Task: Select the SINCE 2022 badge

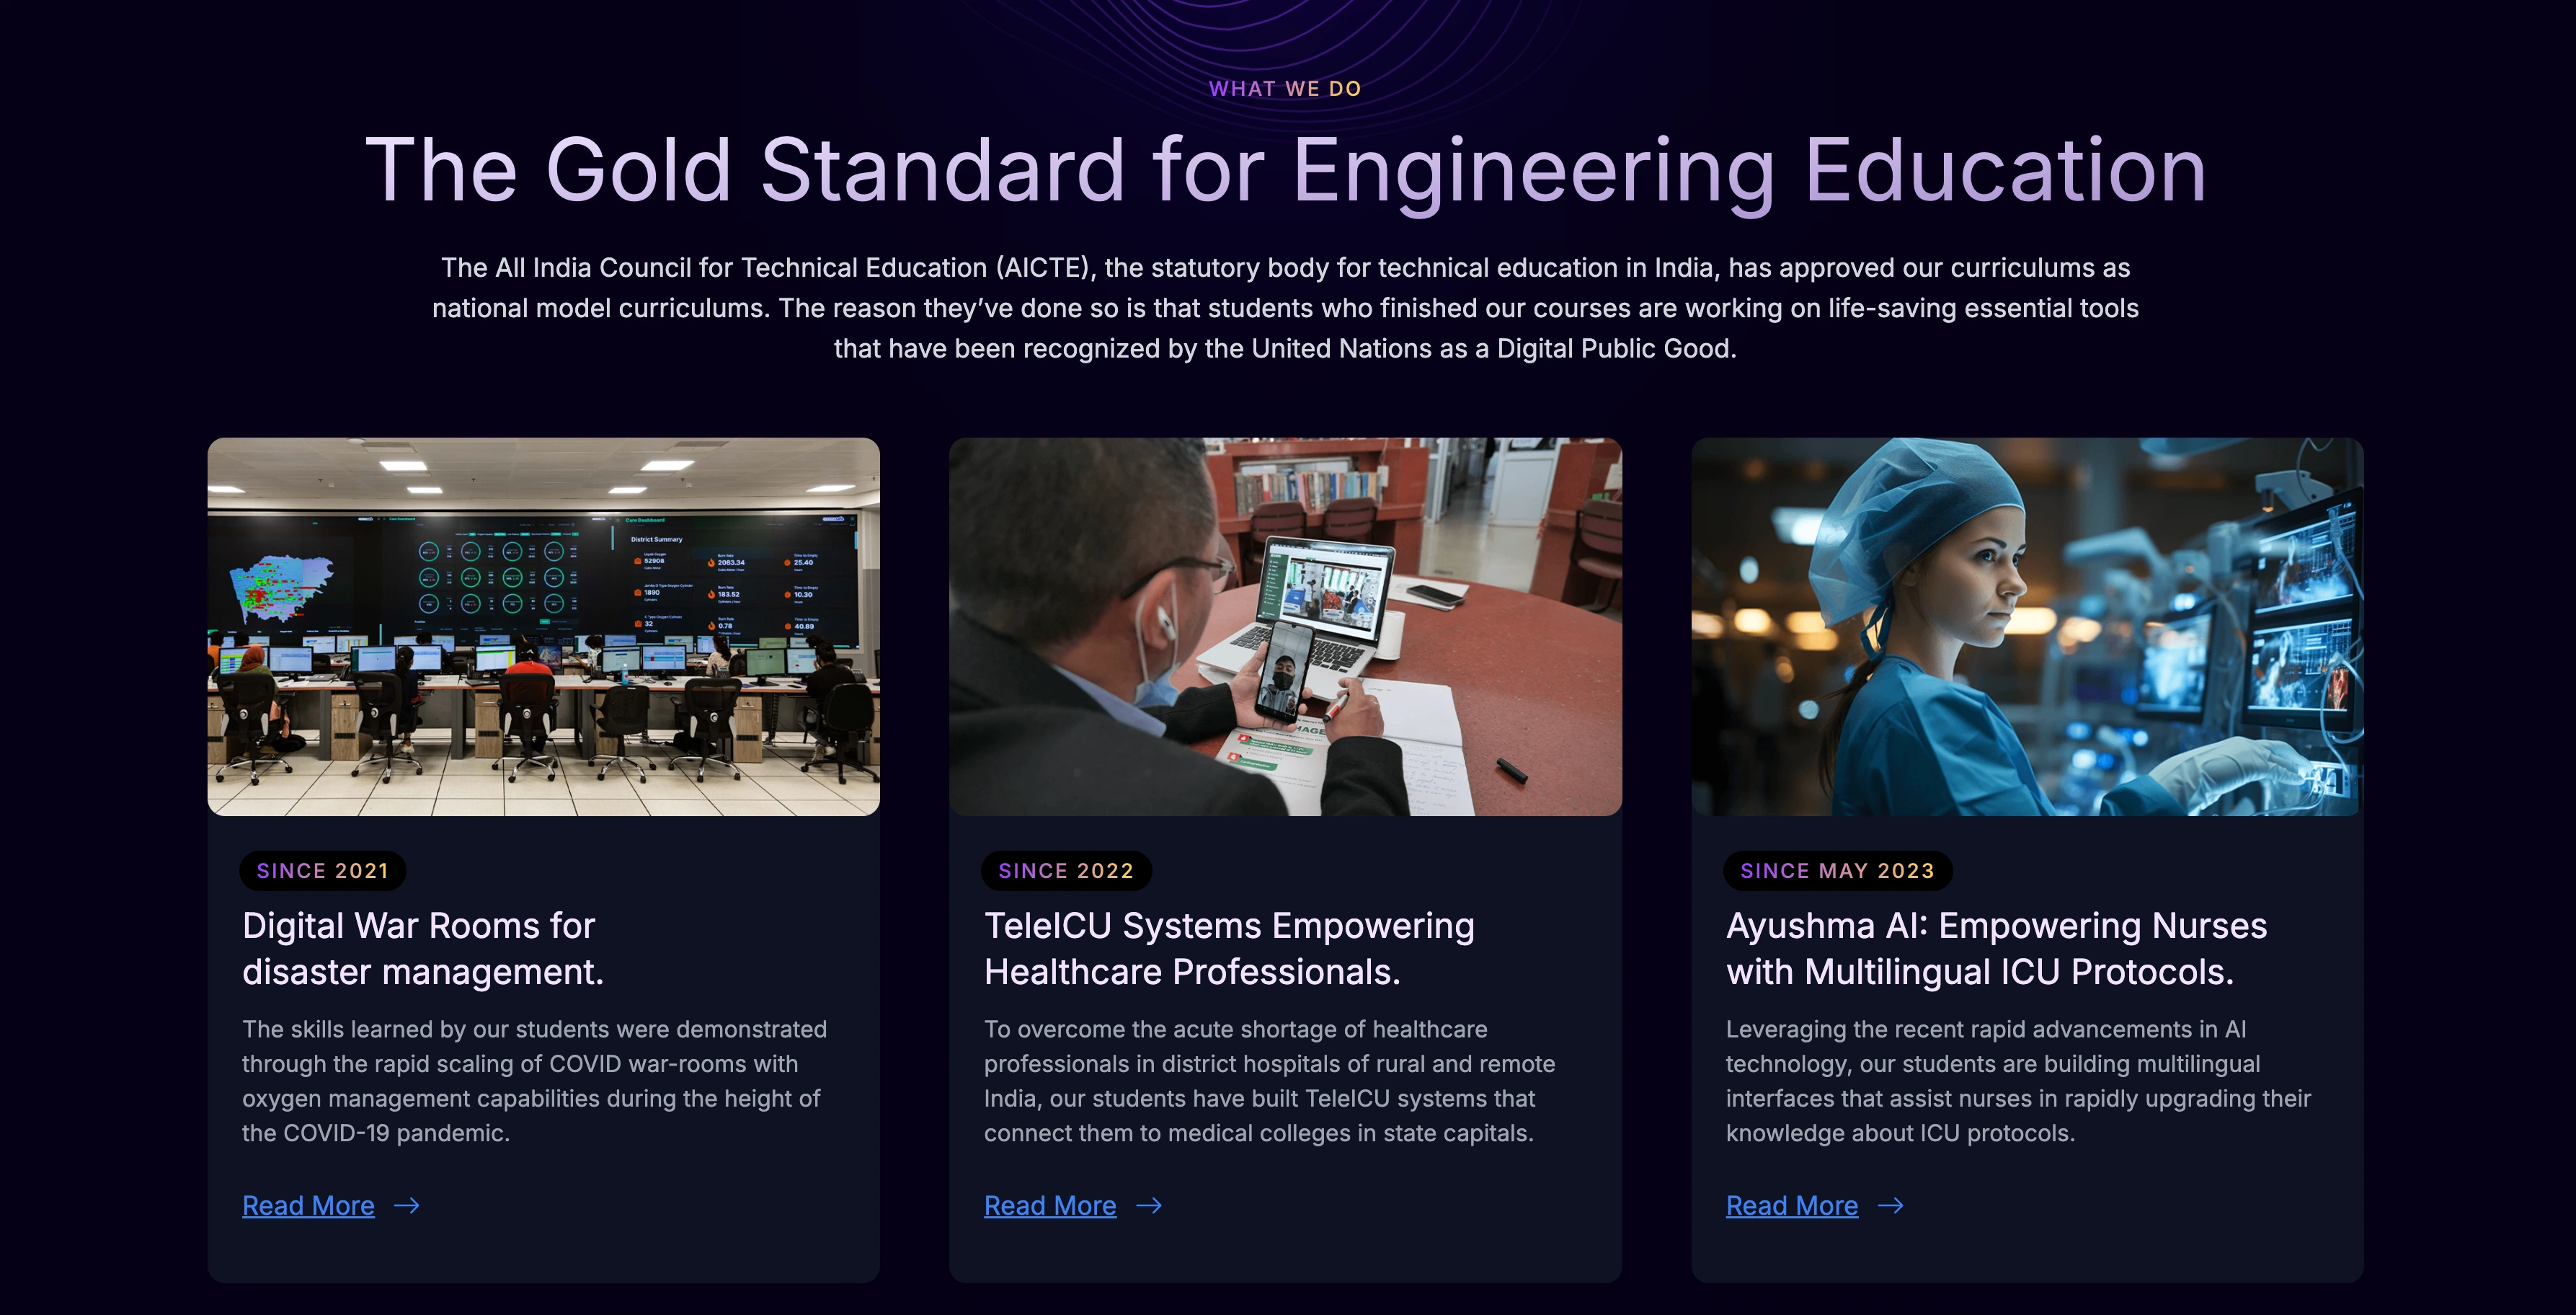Action: click(x=1066, y=871)
